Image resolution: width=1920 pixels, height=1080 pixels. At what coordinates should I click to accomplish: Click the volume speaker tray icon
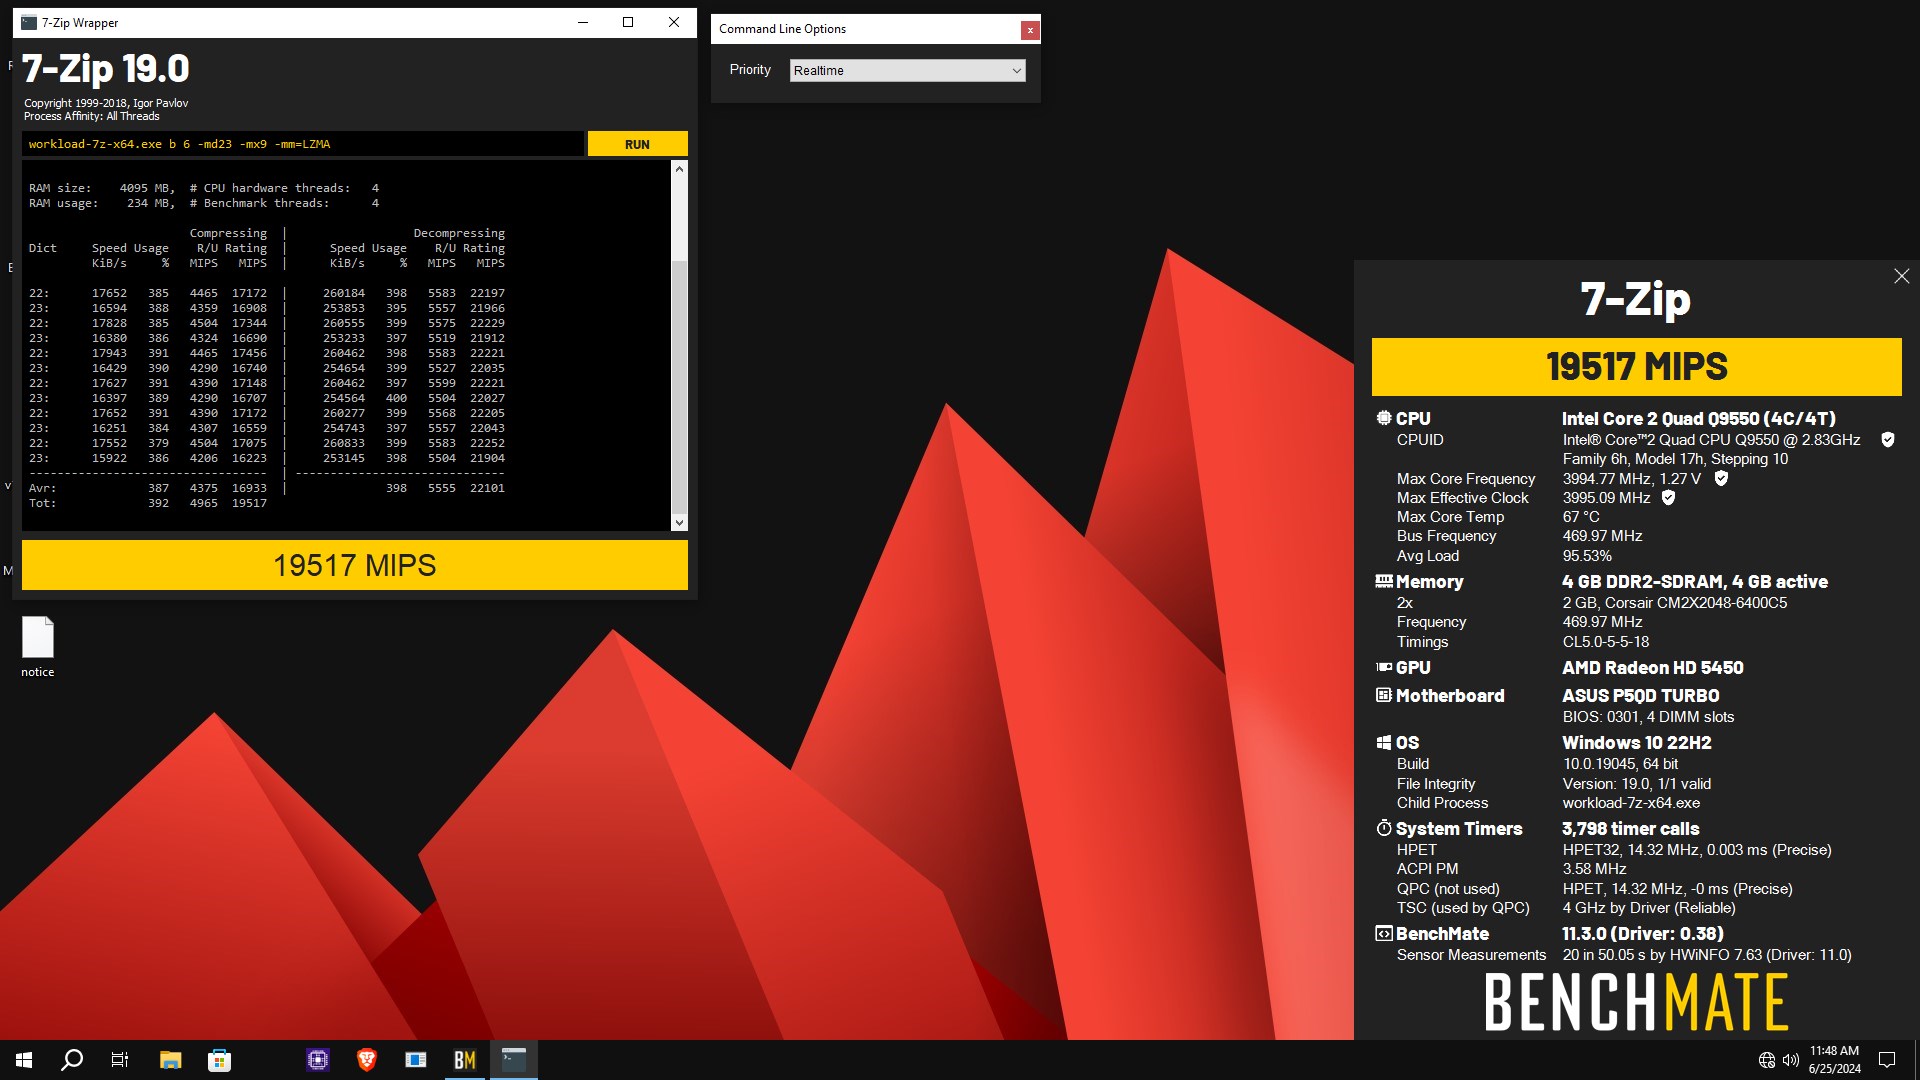point(1791,1060)
